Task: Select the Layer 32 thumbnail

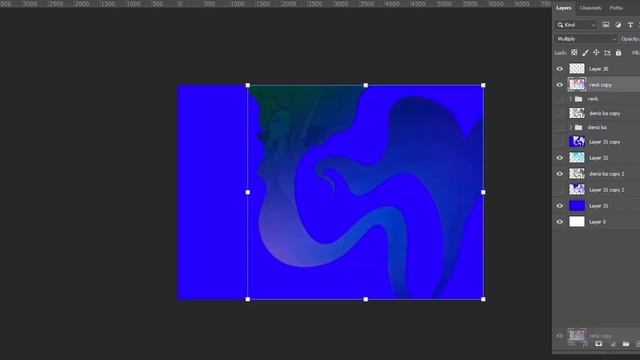Action: tap(577, 158)
